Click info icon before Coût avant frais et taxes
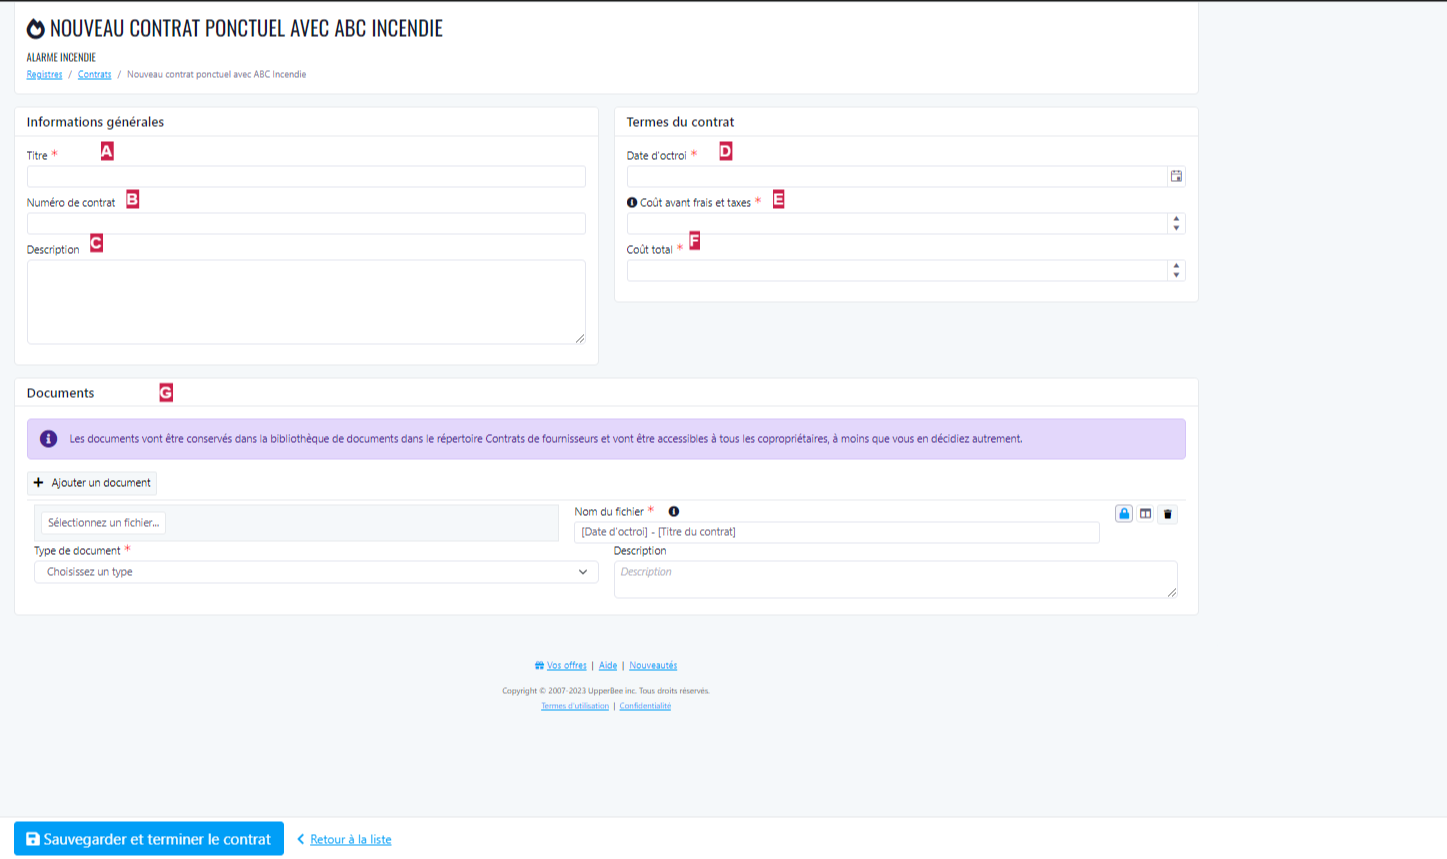The width and height of the screenshot is (1447, 859). click(x=632, y=202)
